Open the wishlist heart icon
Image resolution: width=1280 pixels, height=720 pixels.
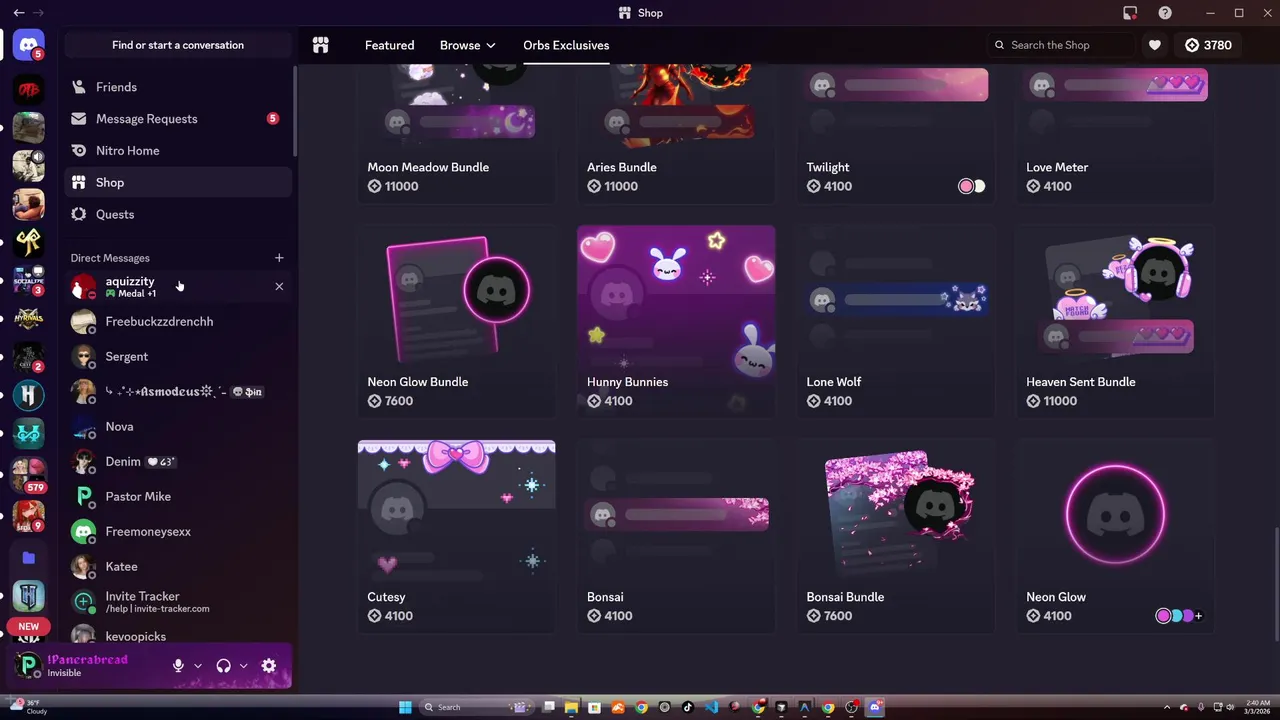pyautogui.click(x=1155, y=45)
